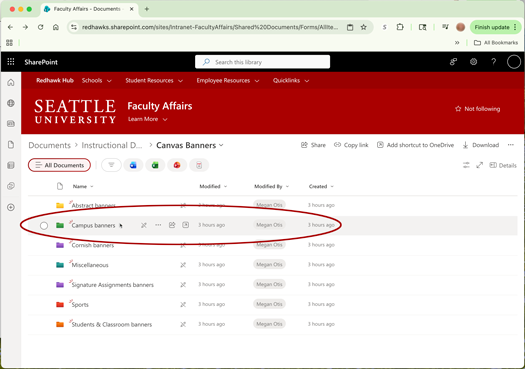This screenshot has width=525, height=369.
Task: Navigate to Documents breadcrumb
Action: (50, 145)
